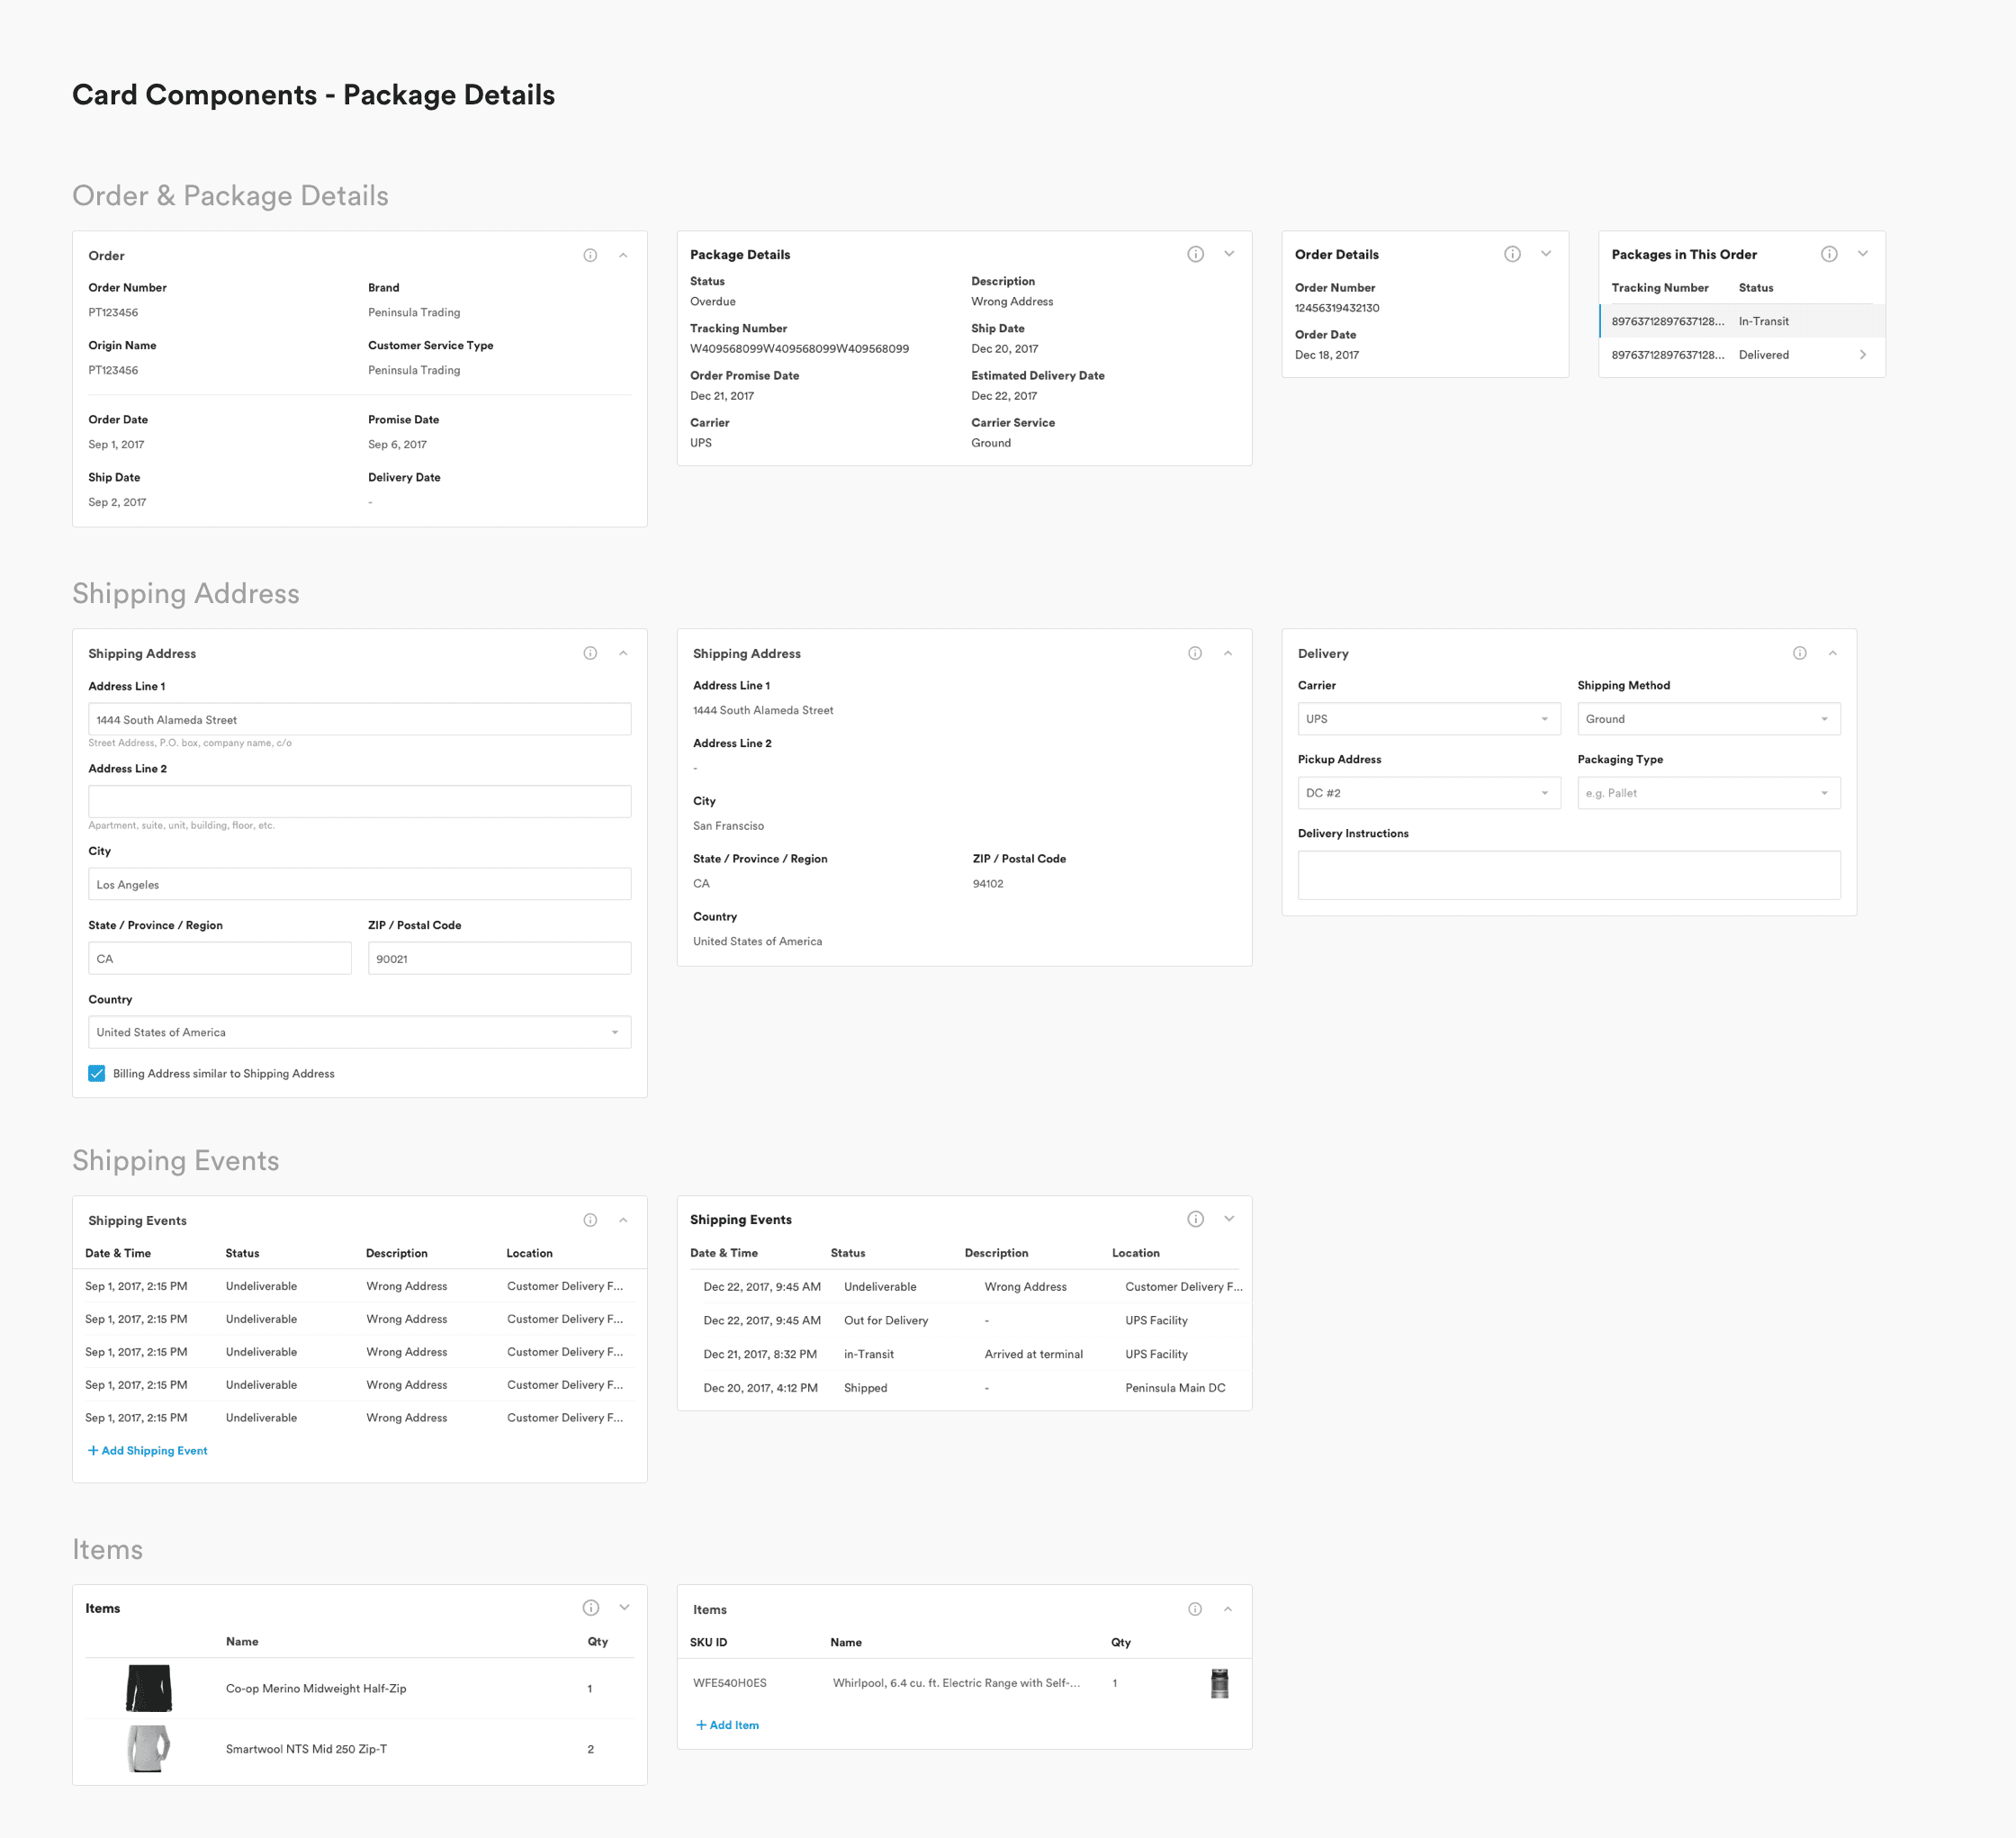View info for the Items card listing SKU IDs

[1195, 1609]
